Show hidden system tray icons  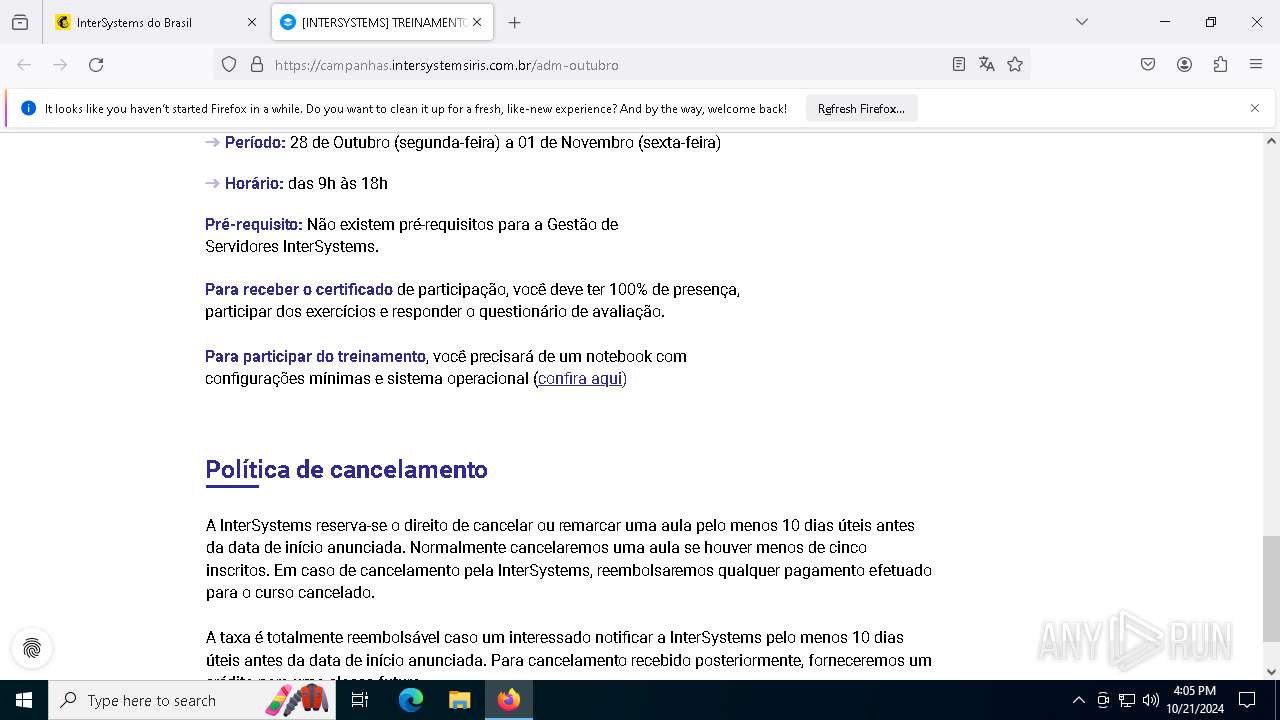pos(1078,700)
